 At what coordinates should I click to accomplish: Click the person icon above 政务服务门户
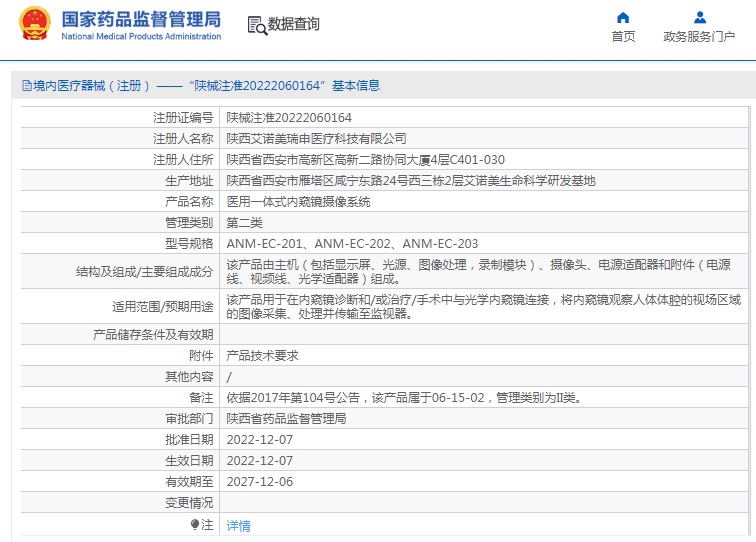(699, 17)
